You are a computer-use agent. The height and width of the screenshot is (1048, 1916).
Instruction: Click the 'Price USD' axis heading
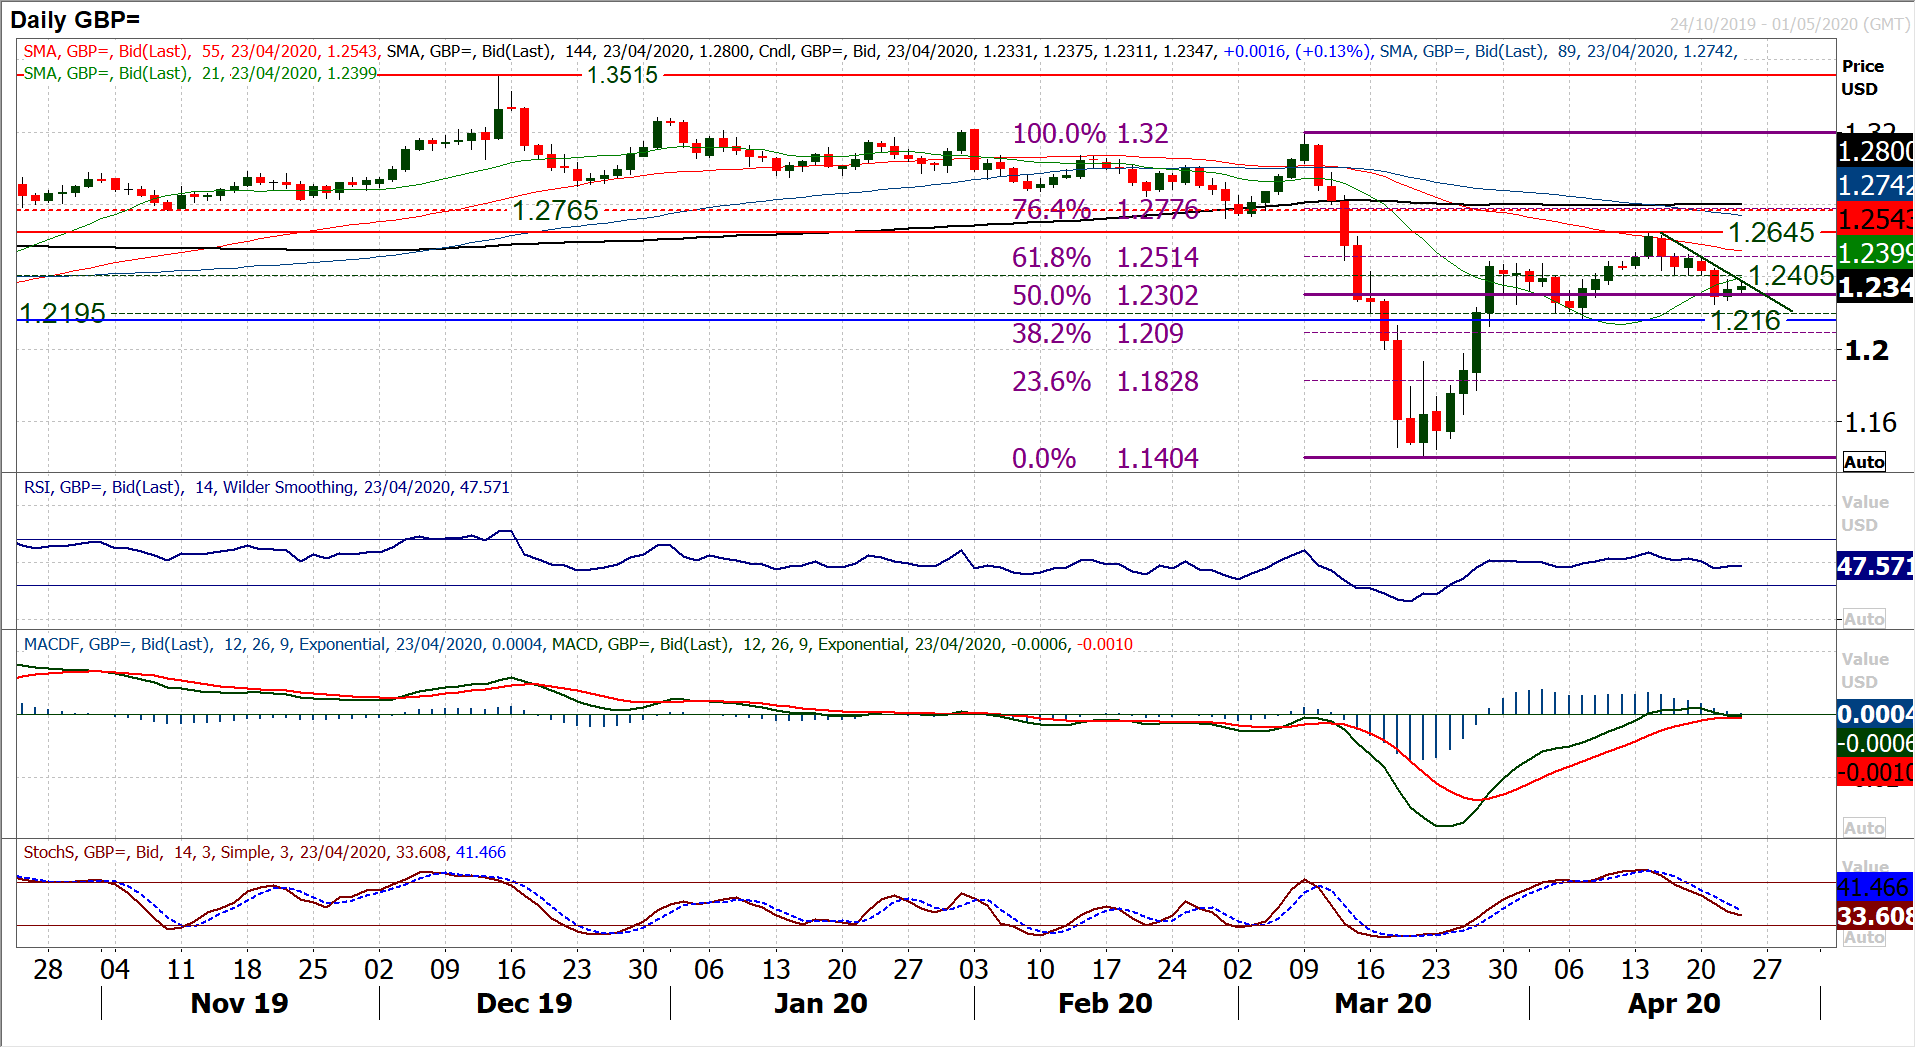(1862, 77)
